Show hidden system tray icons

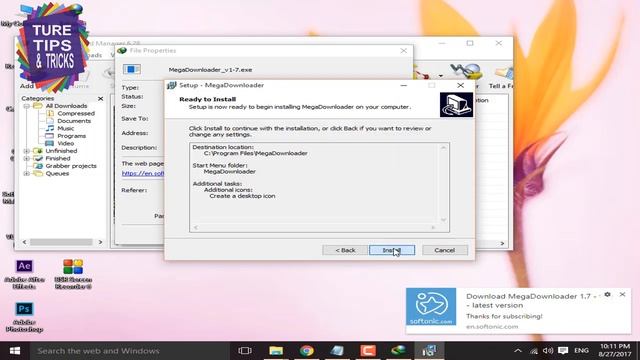point(518,351)
